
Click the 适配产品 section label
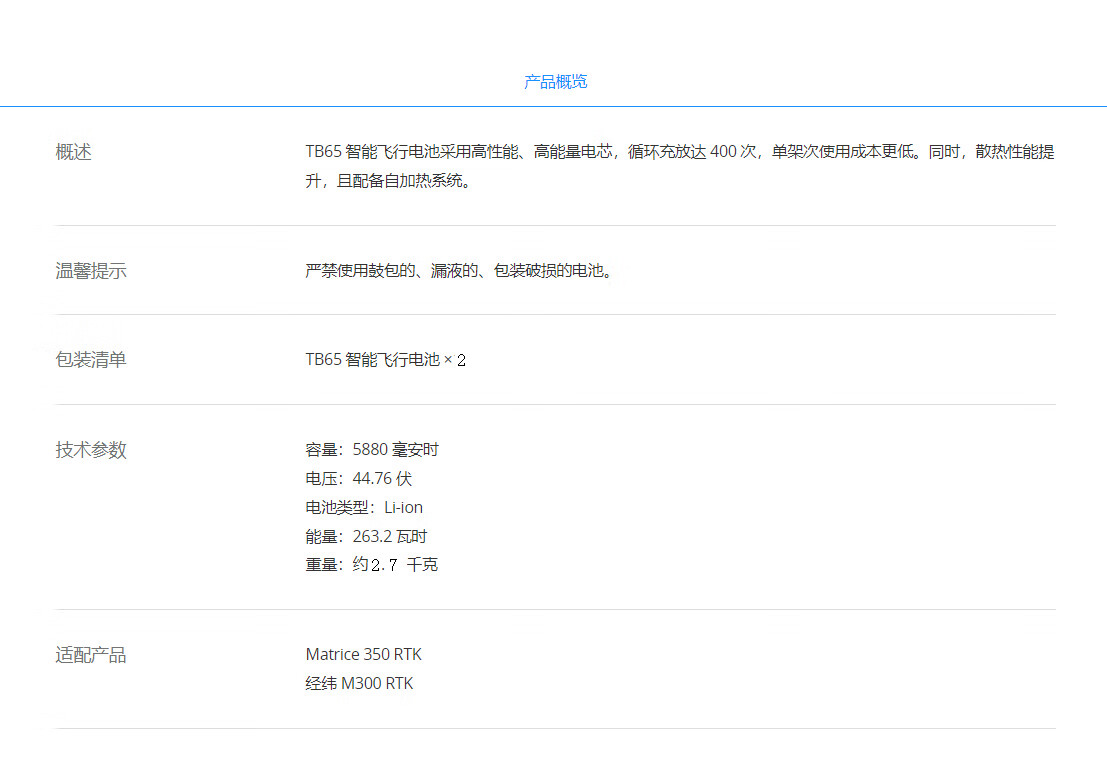click(x=91, y=656)
